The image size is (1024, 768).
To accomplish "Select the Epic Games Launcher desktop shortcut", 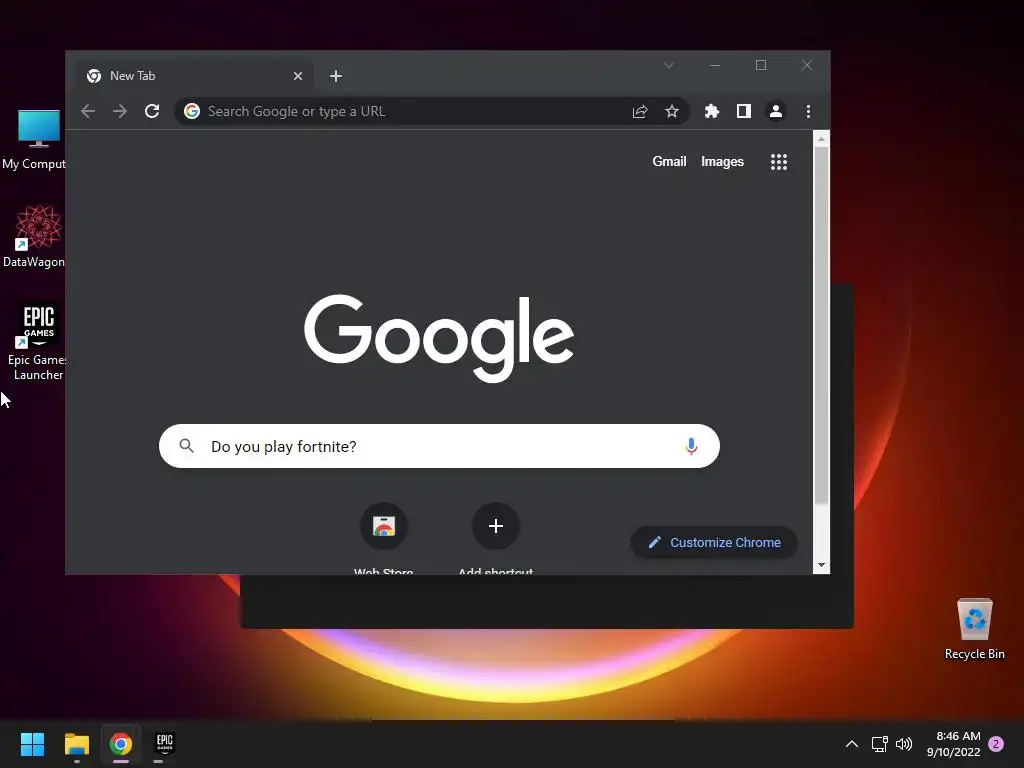I will click(37, 342).
